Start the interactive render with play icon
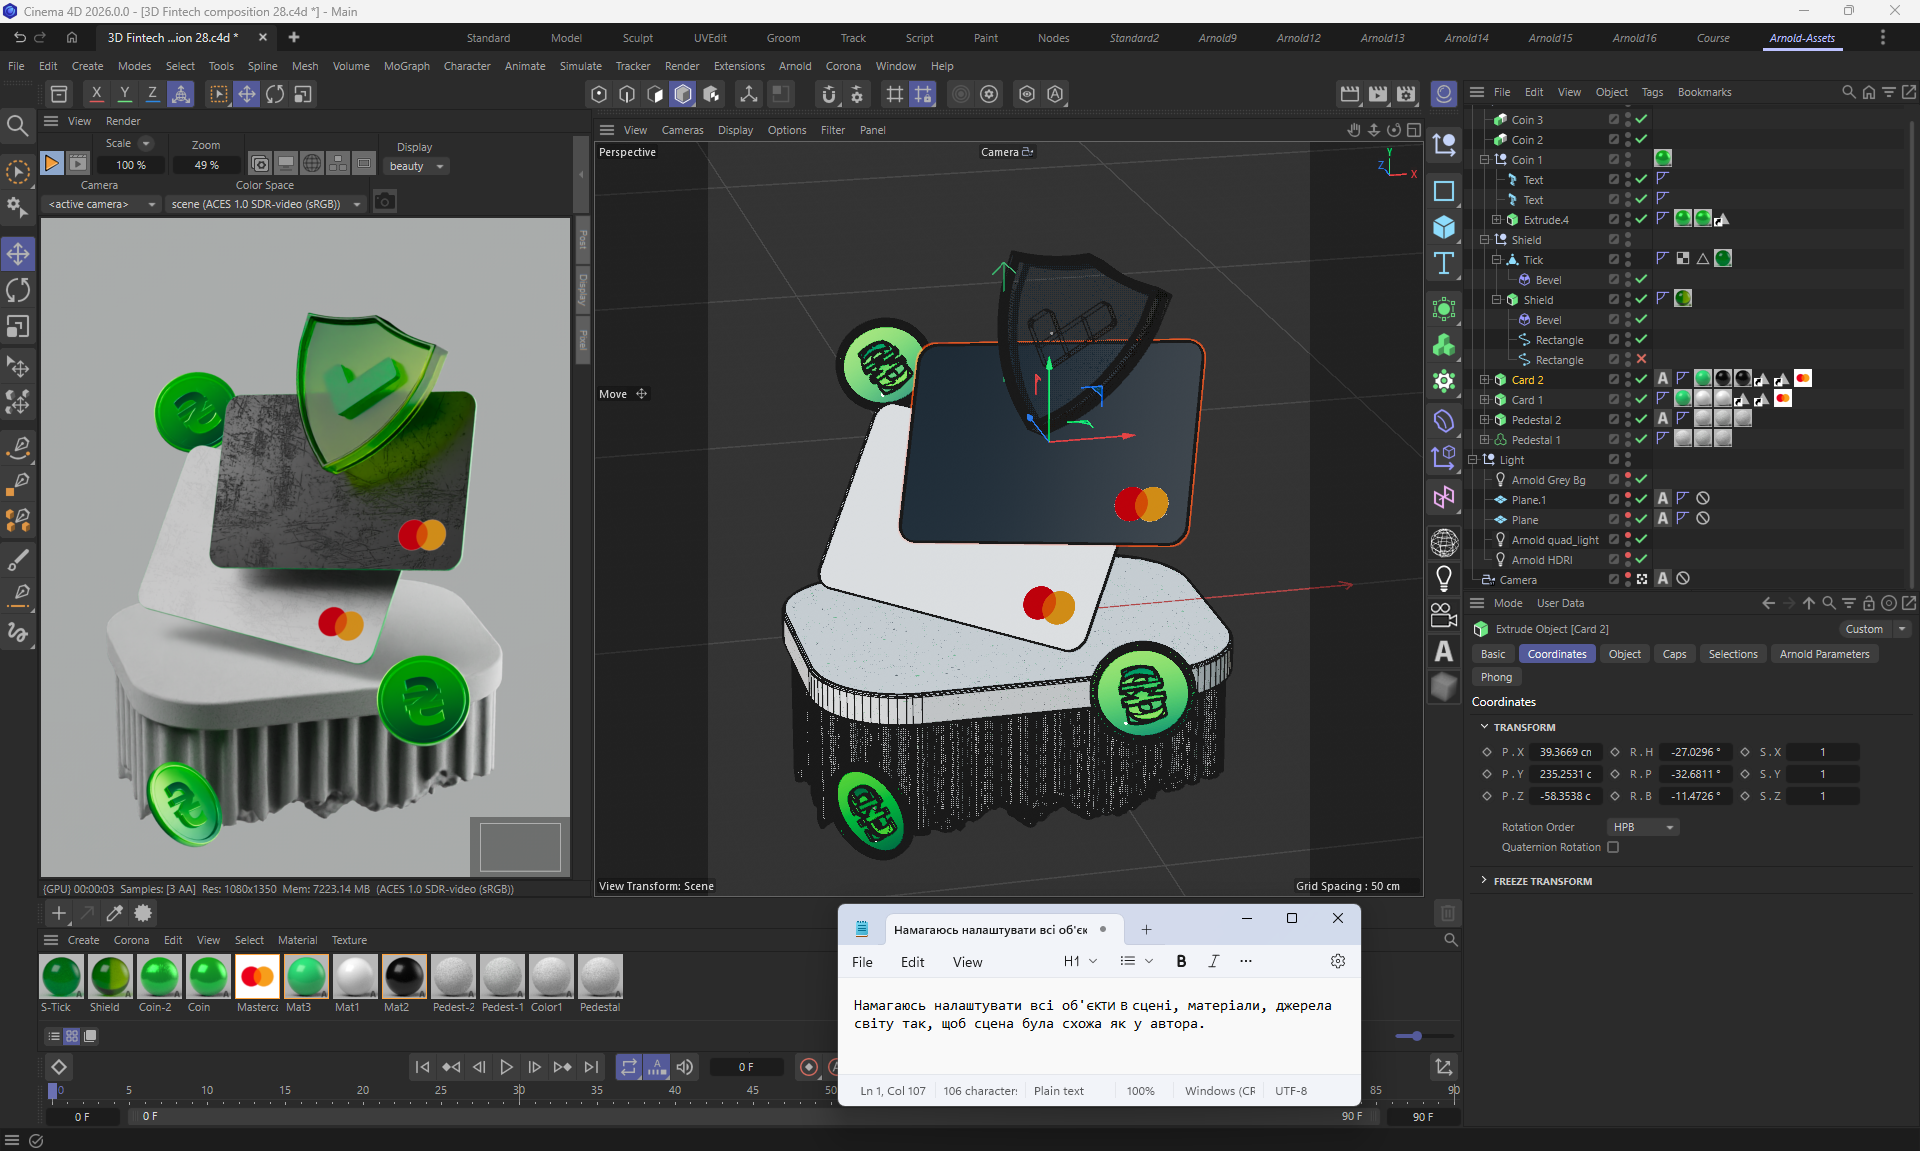Viewport: 1920px width, 1151px height. point(52,163)
